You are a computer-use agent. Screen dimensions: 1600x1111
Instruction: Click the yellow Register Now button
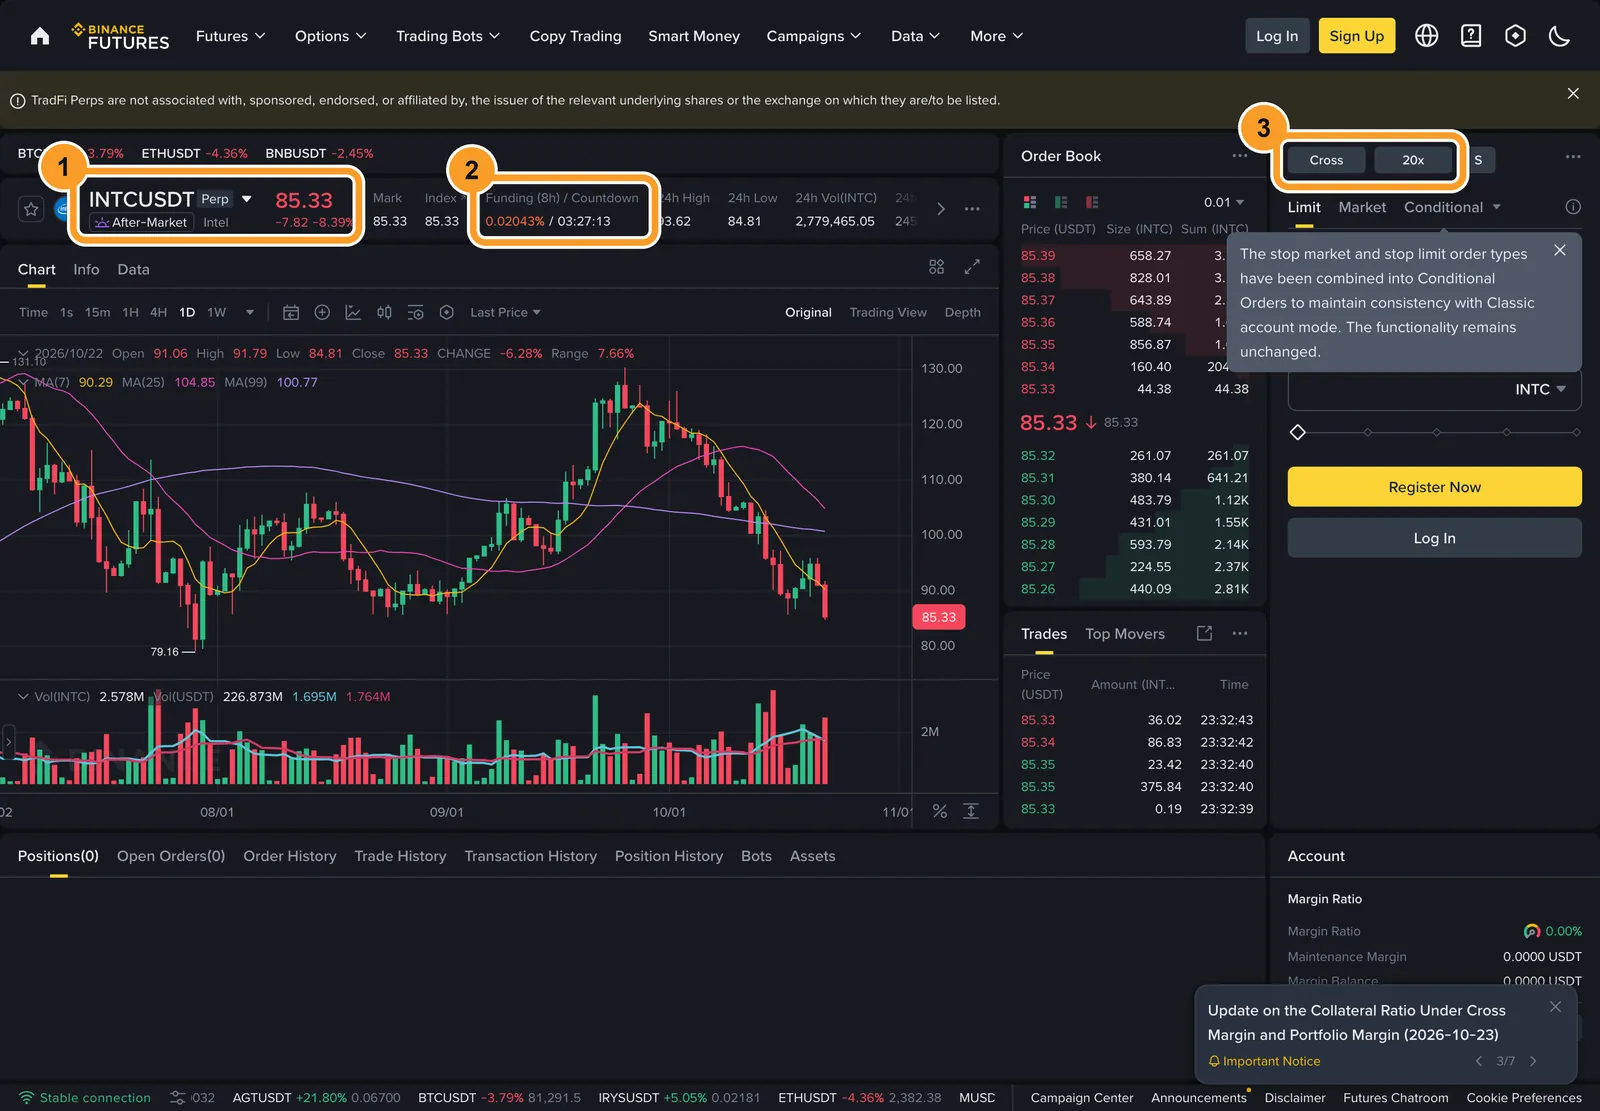pos(1434,487)
